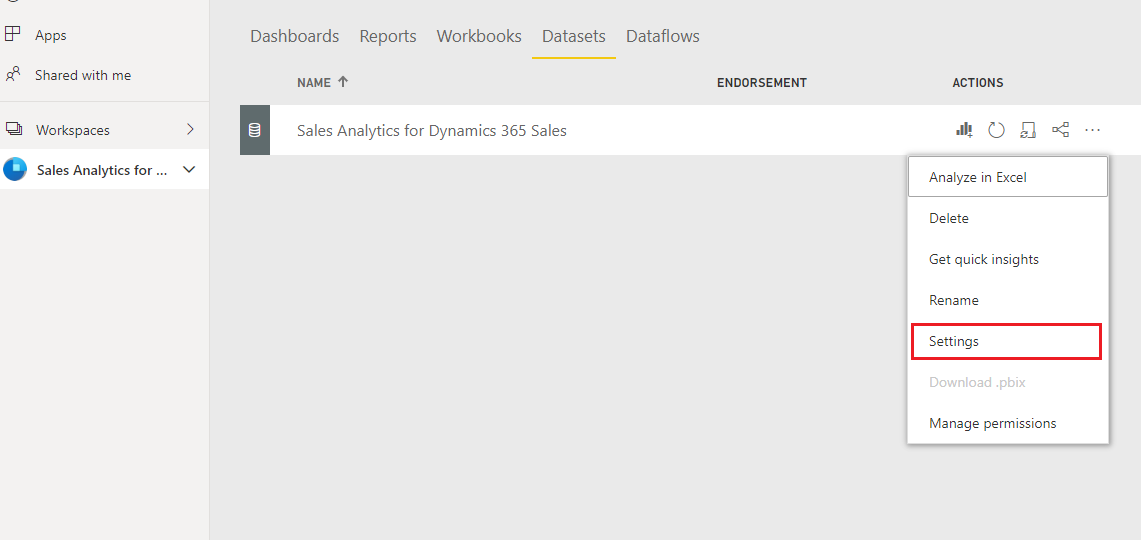The height and width of the screenshot is (540, 1141).
Task: Select Manage permissions menu entry
Action: [x=1008, y=423]
